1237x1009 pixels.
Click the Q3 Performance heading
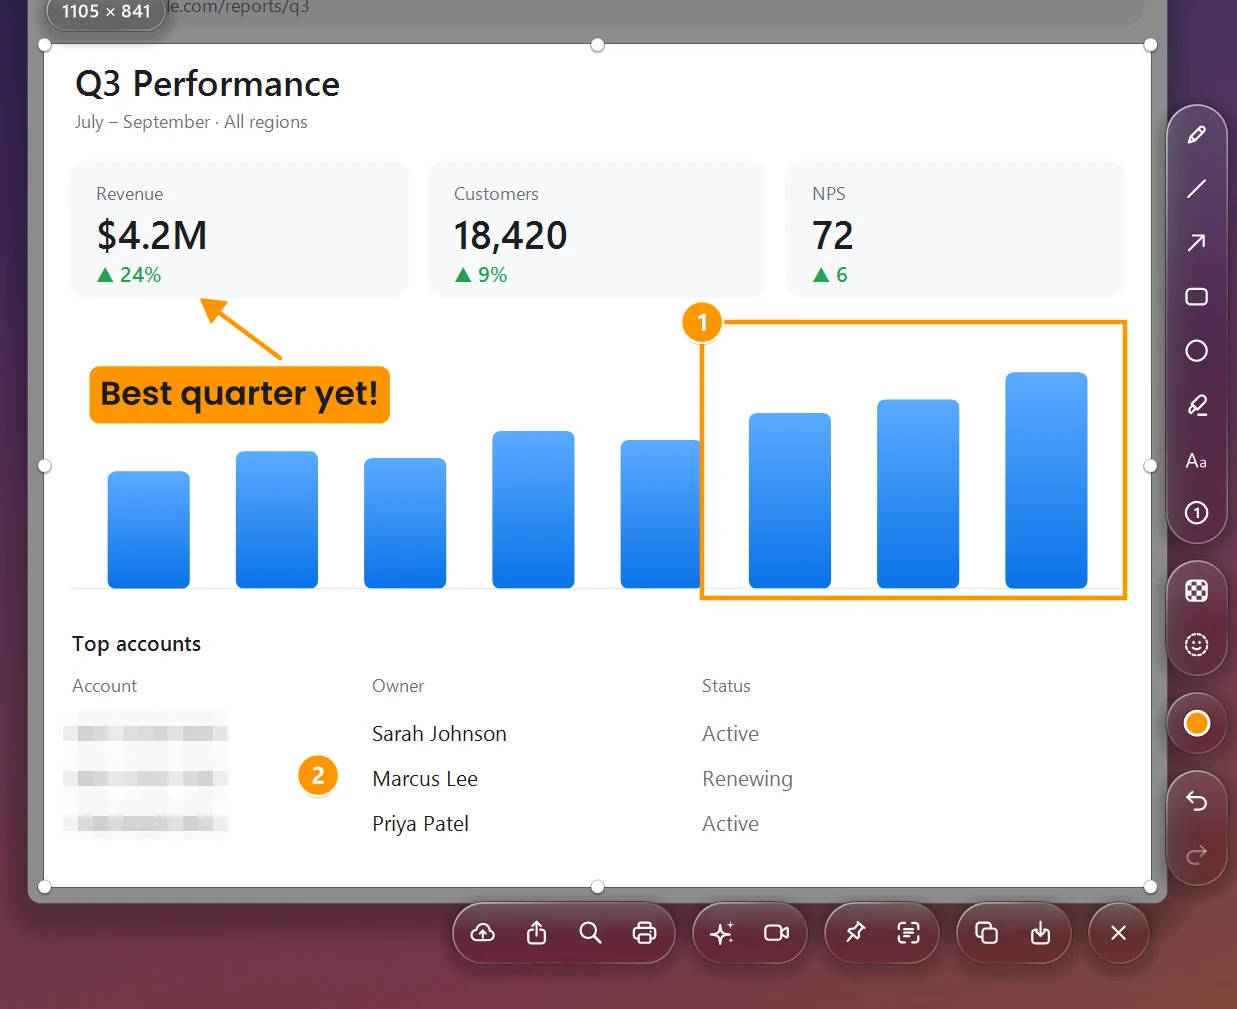pyautogui.click(x=208, y=84)
